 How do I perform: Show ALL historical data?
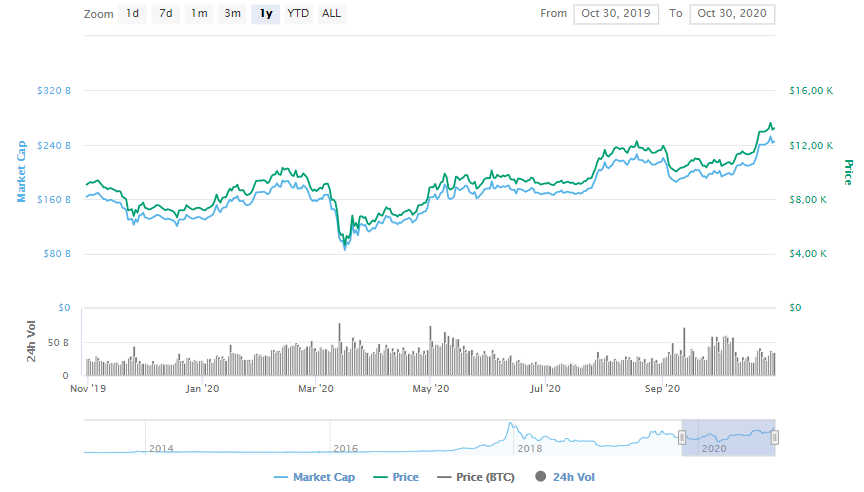331,14
